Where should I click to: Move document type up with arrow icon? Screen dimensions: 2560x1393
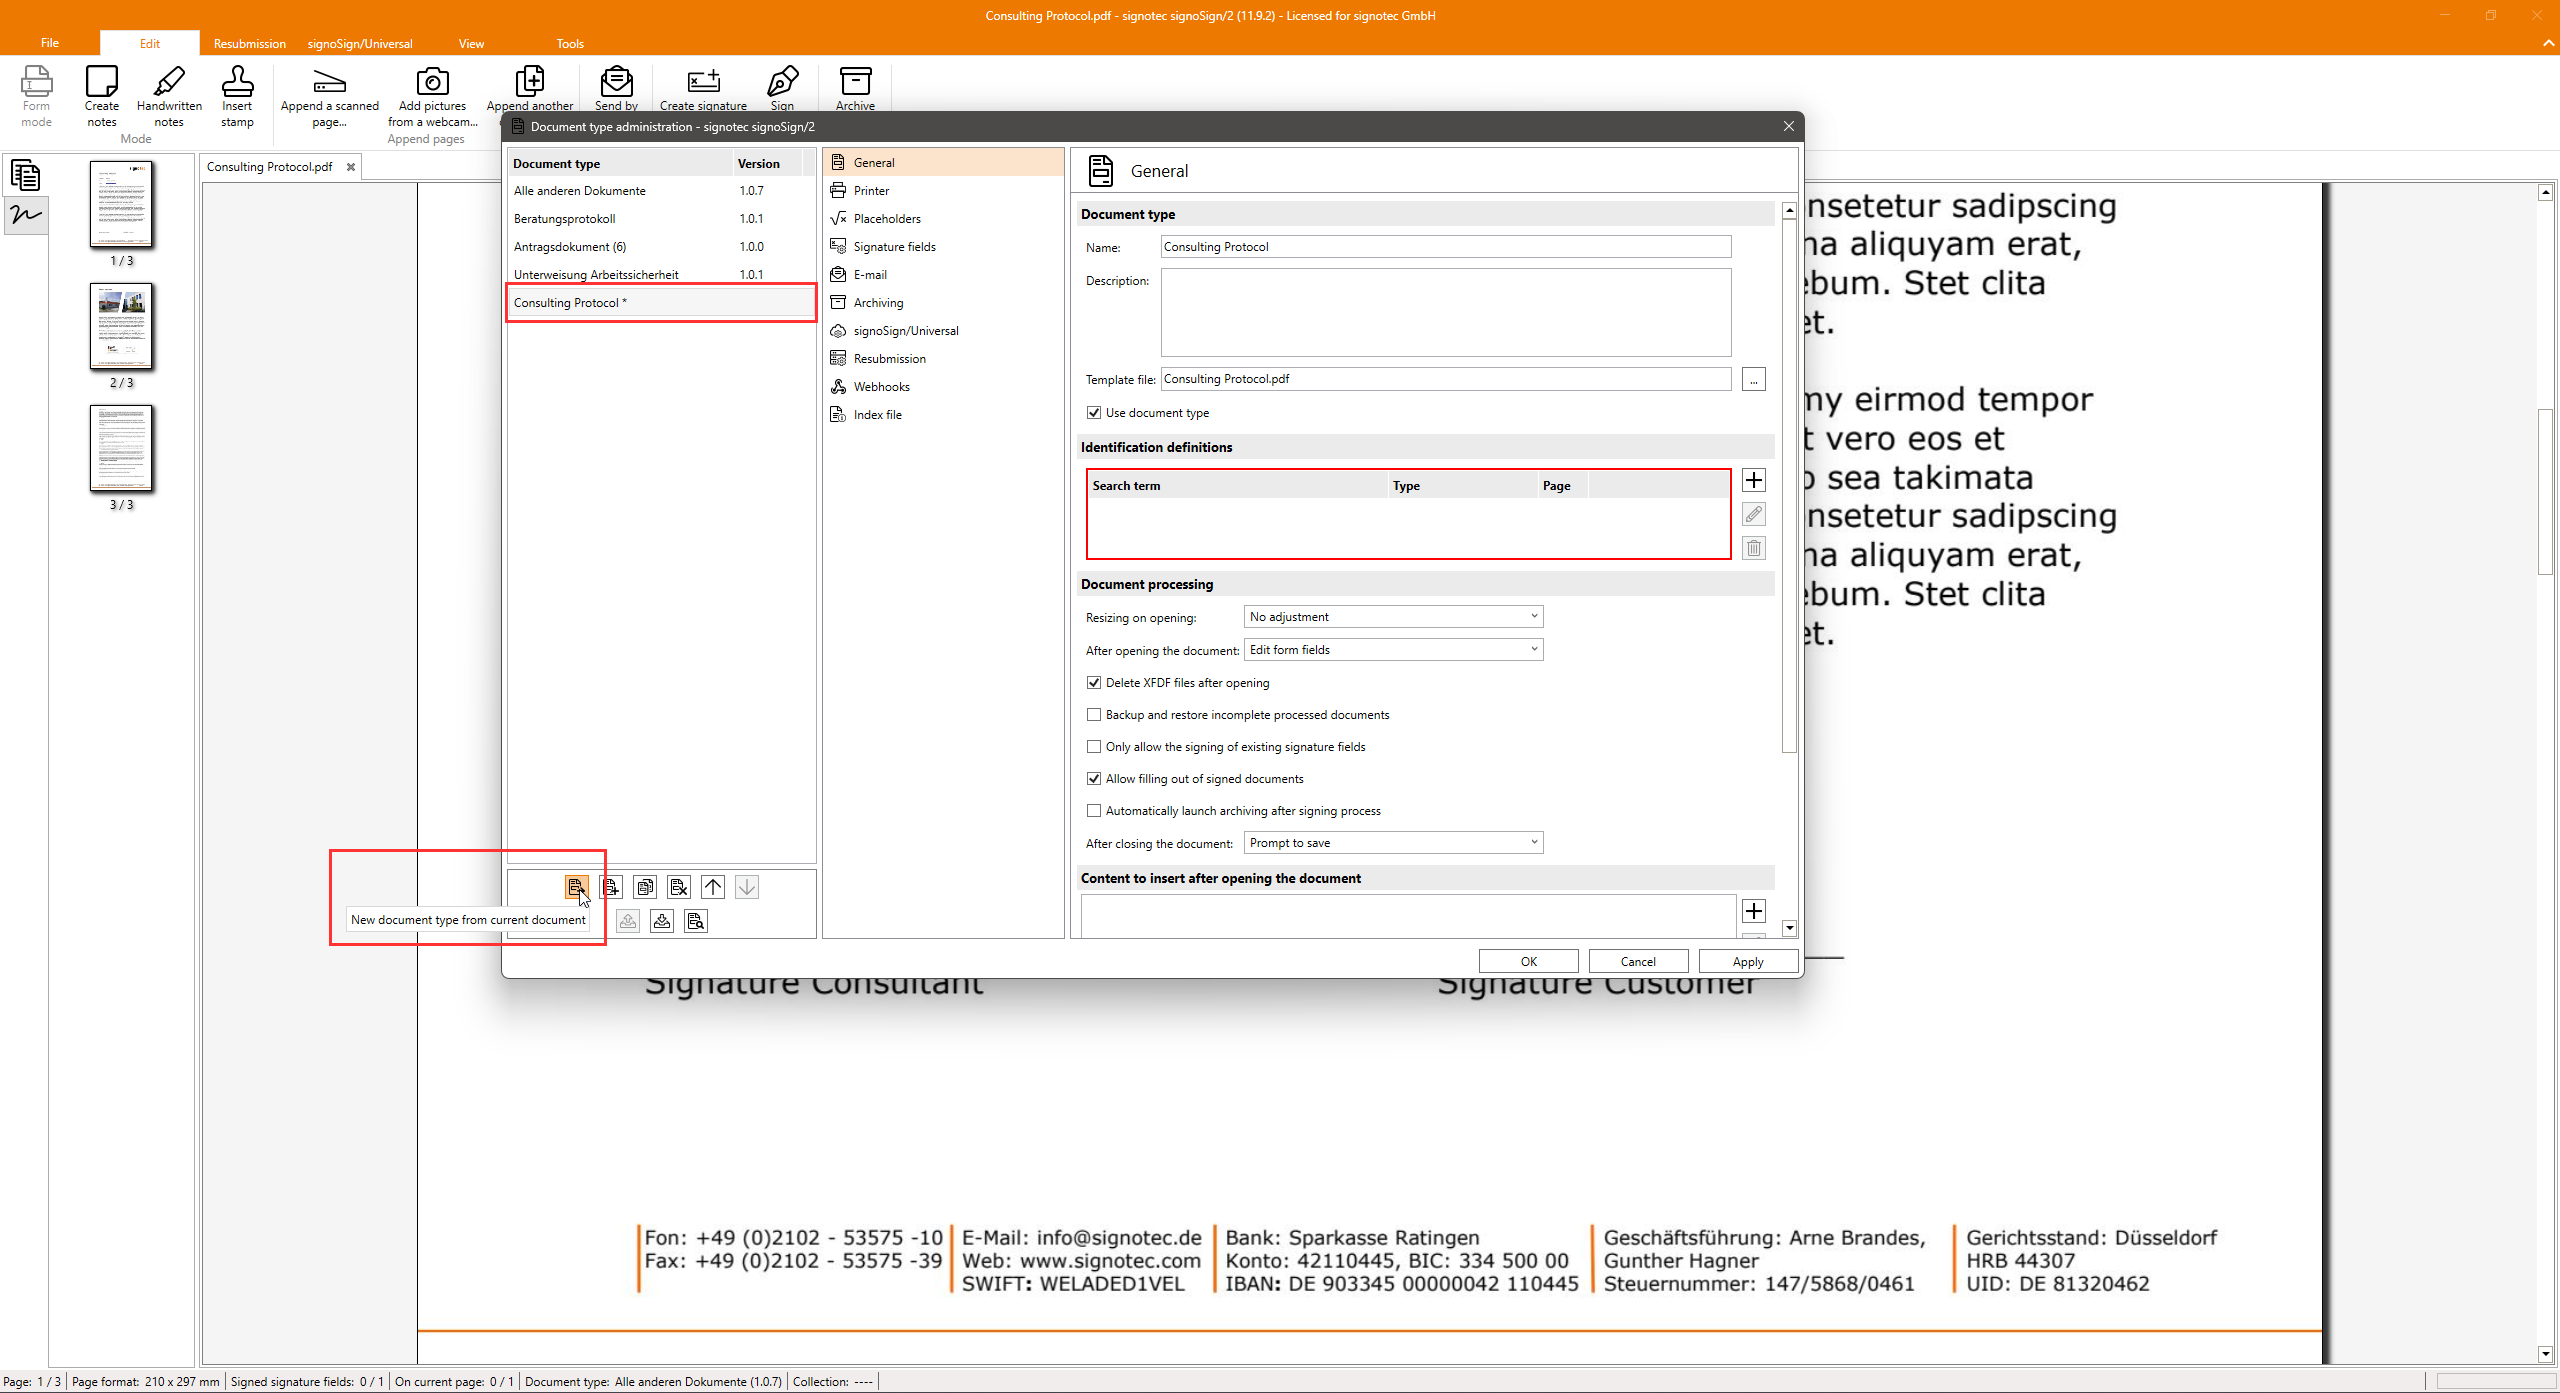click(x=713, y=887)
